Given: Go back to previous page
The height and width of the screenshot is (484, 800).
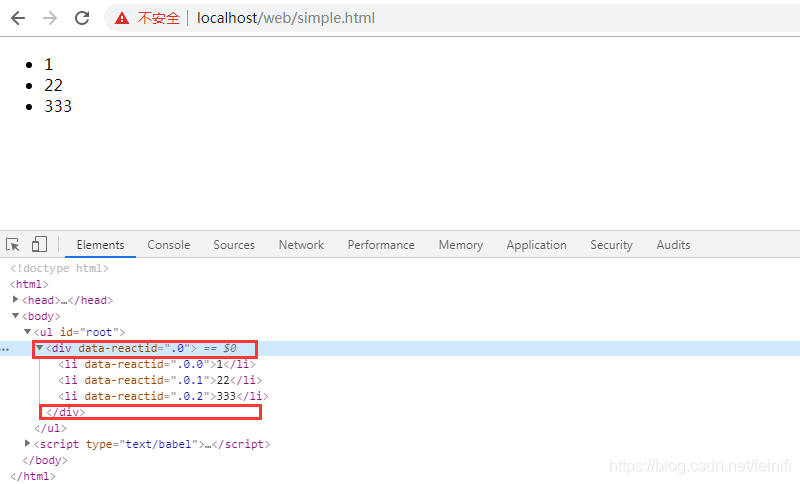Looking at the screenshot, I should pos(18,18).
